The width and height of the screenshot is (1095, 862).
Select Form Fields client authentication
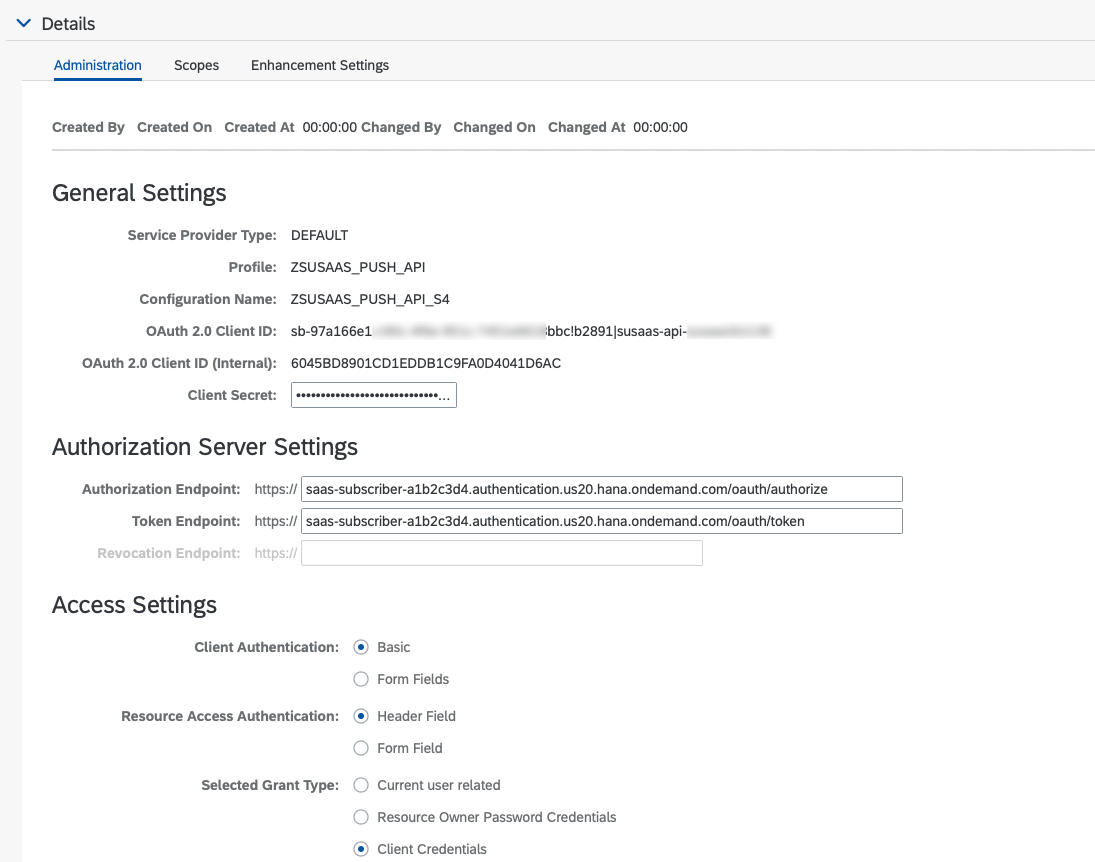(x=361, y=680)
